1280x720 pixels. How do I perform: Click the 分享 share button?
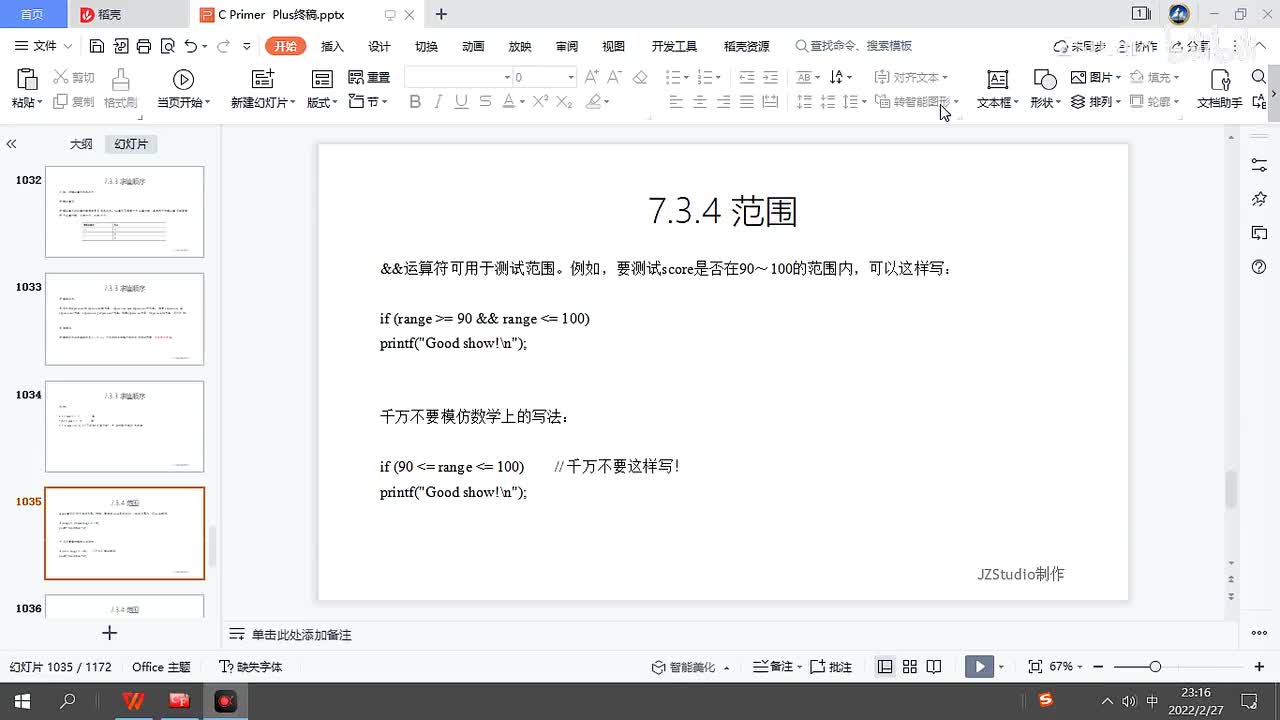[1190, 46]
